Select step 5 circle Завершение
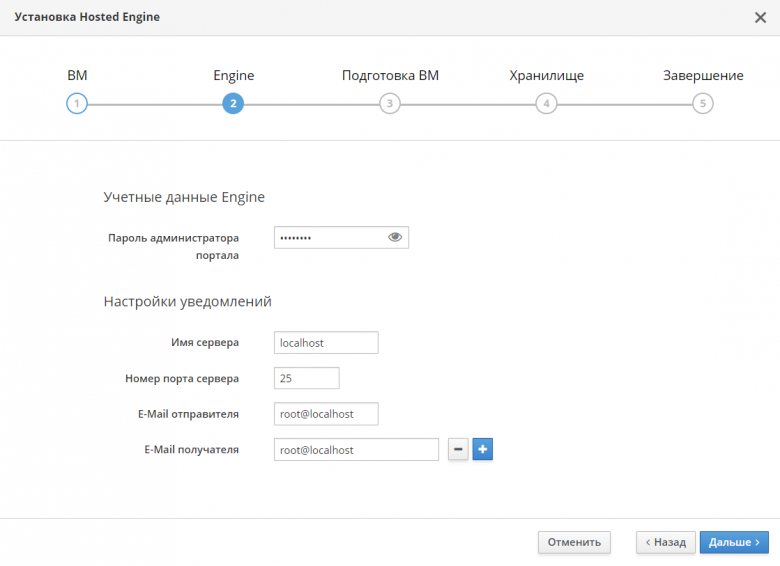Screen dimensions: 780x566 pyautogui.click(x=703, y=103)
